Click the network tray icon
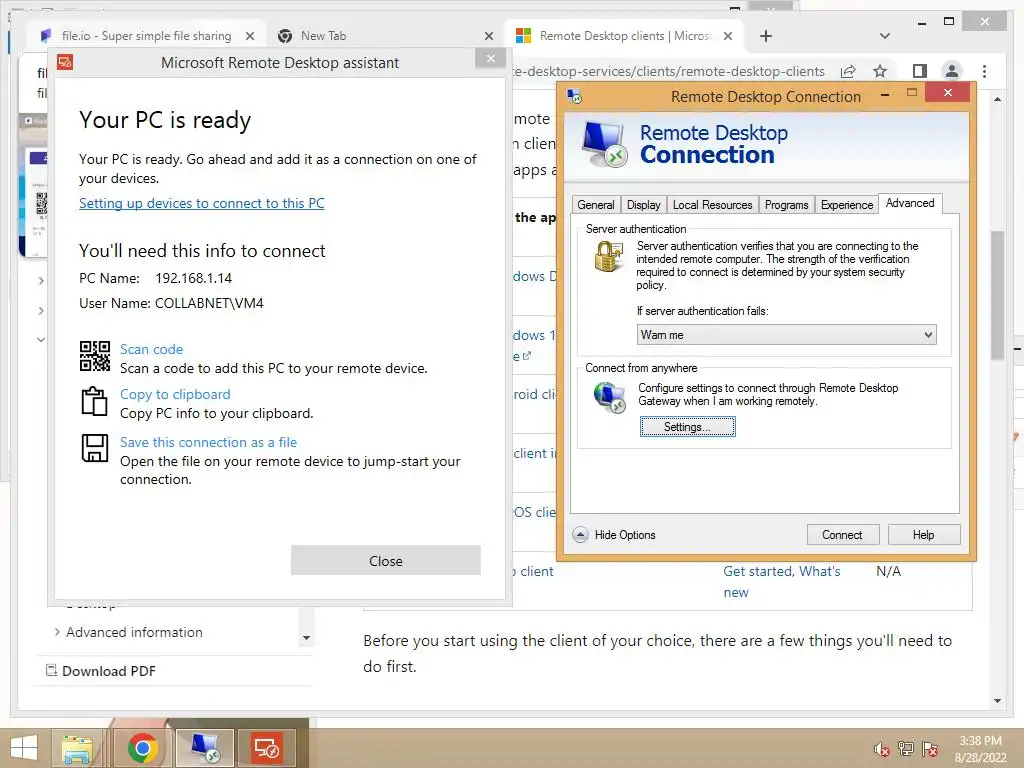 906,749
